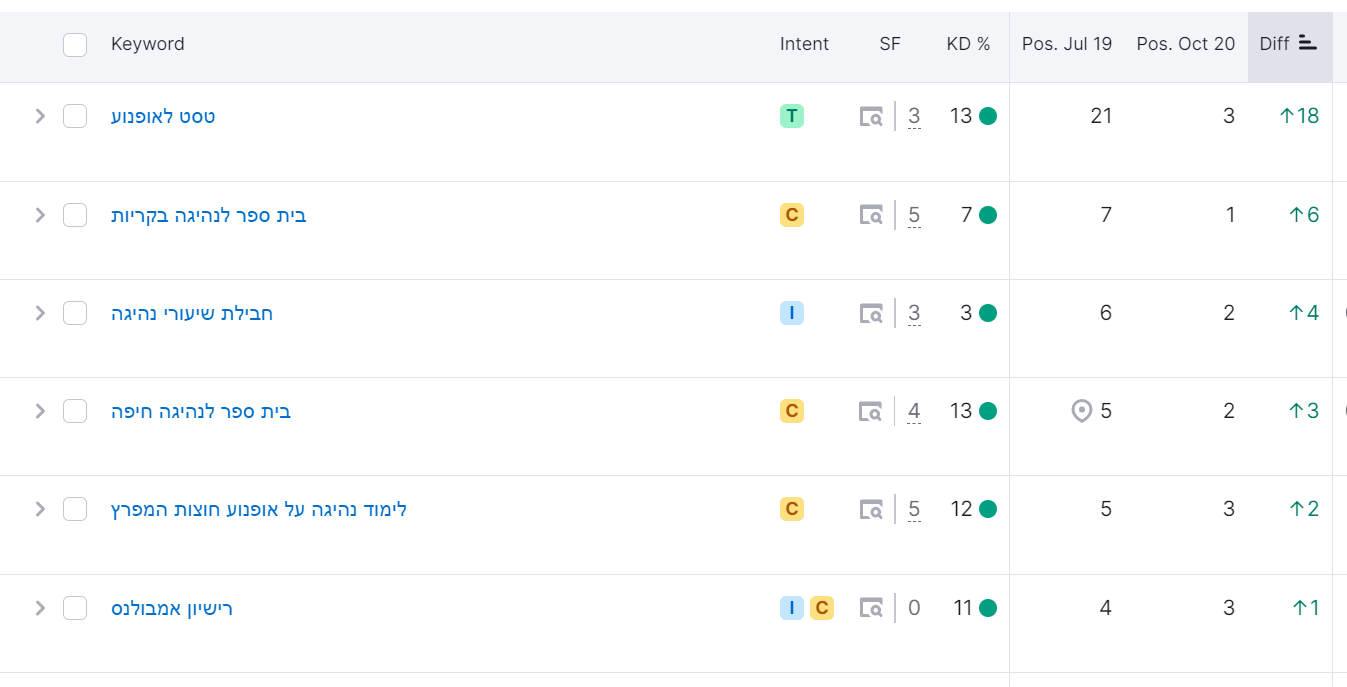Image resolution: width=1347 pixels, height=687 pixels.
Task: Open SERP features icon for חבילת שיעורי נהיגה
Action: pos(871,313)
